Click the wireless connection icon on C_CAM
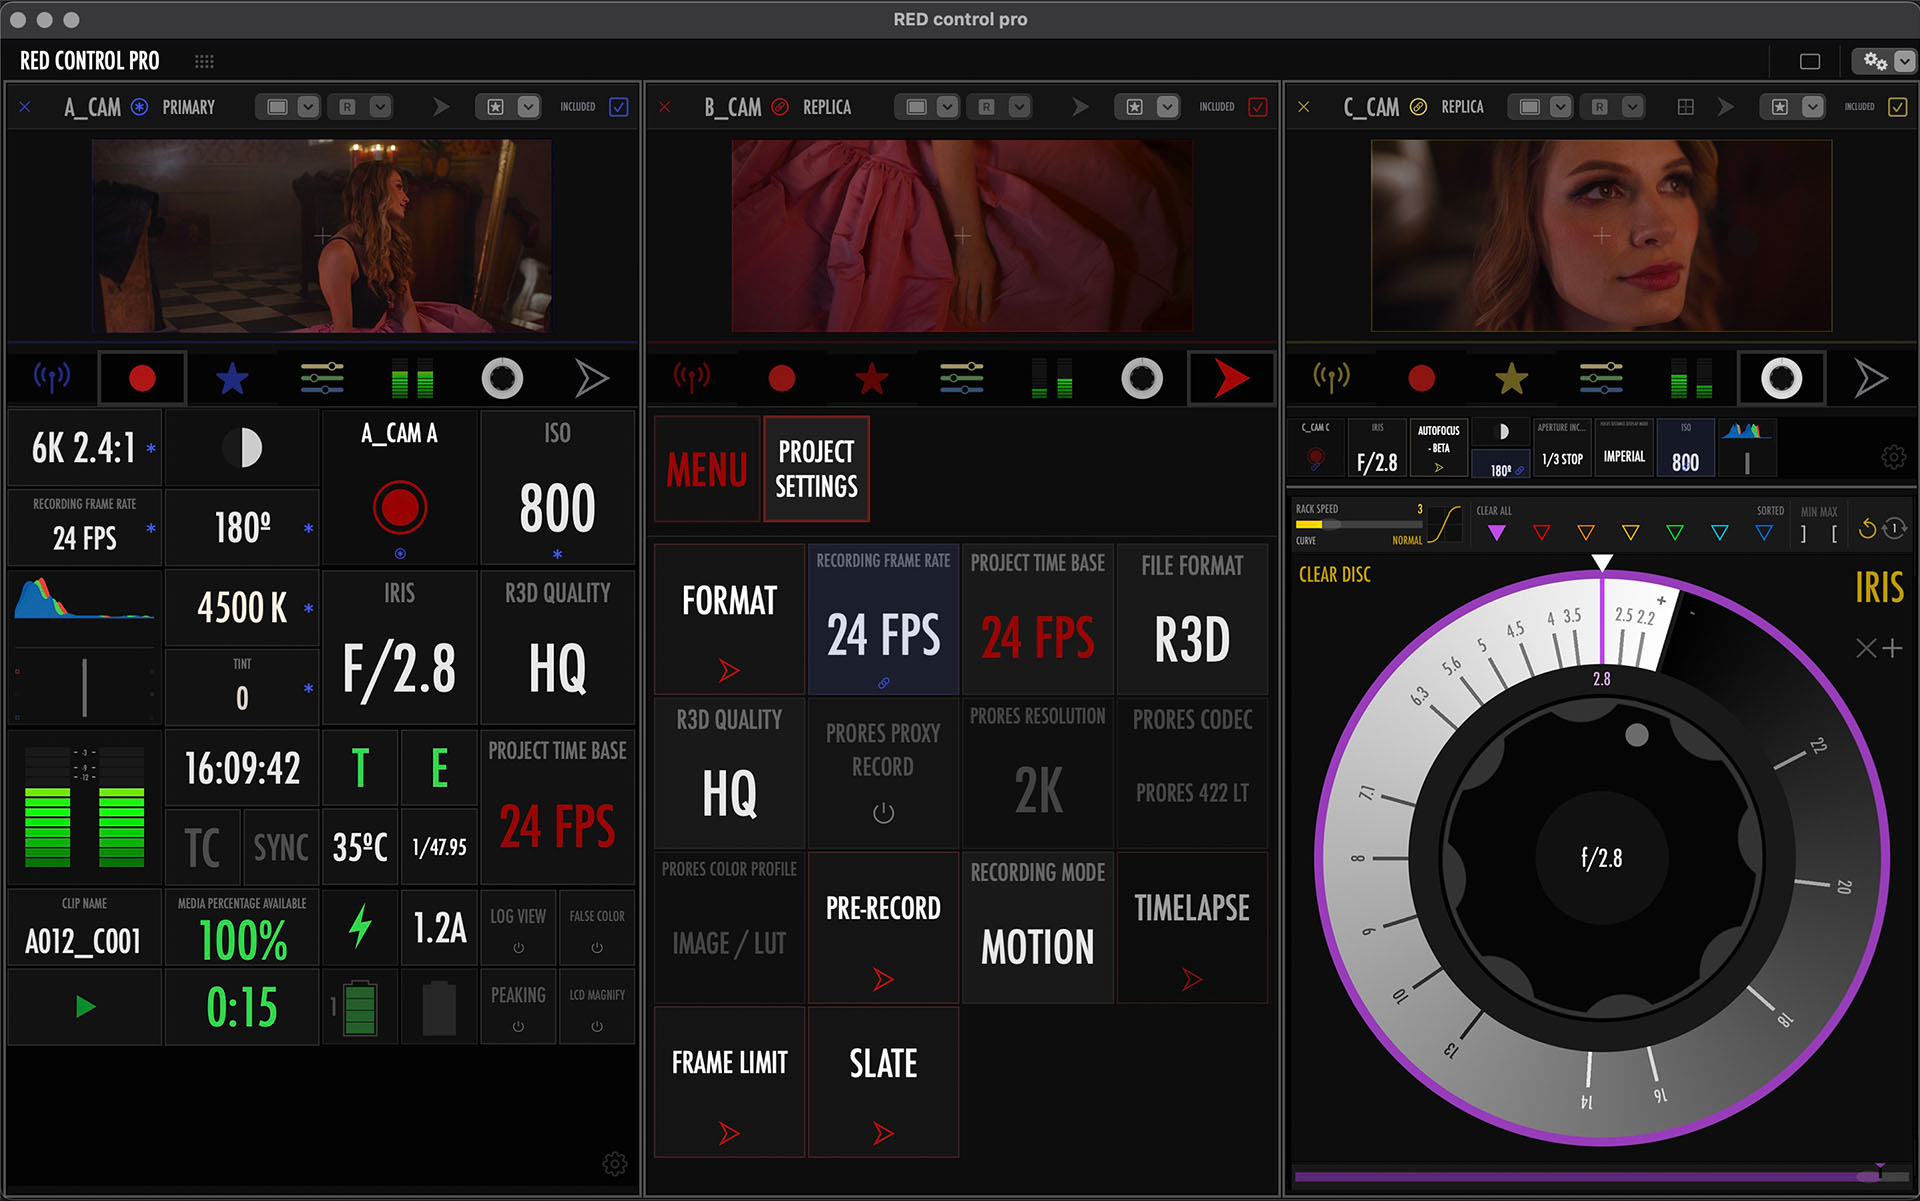Viewport: 1920px width, 1201px height. click(1332, 378)
